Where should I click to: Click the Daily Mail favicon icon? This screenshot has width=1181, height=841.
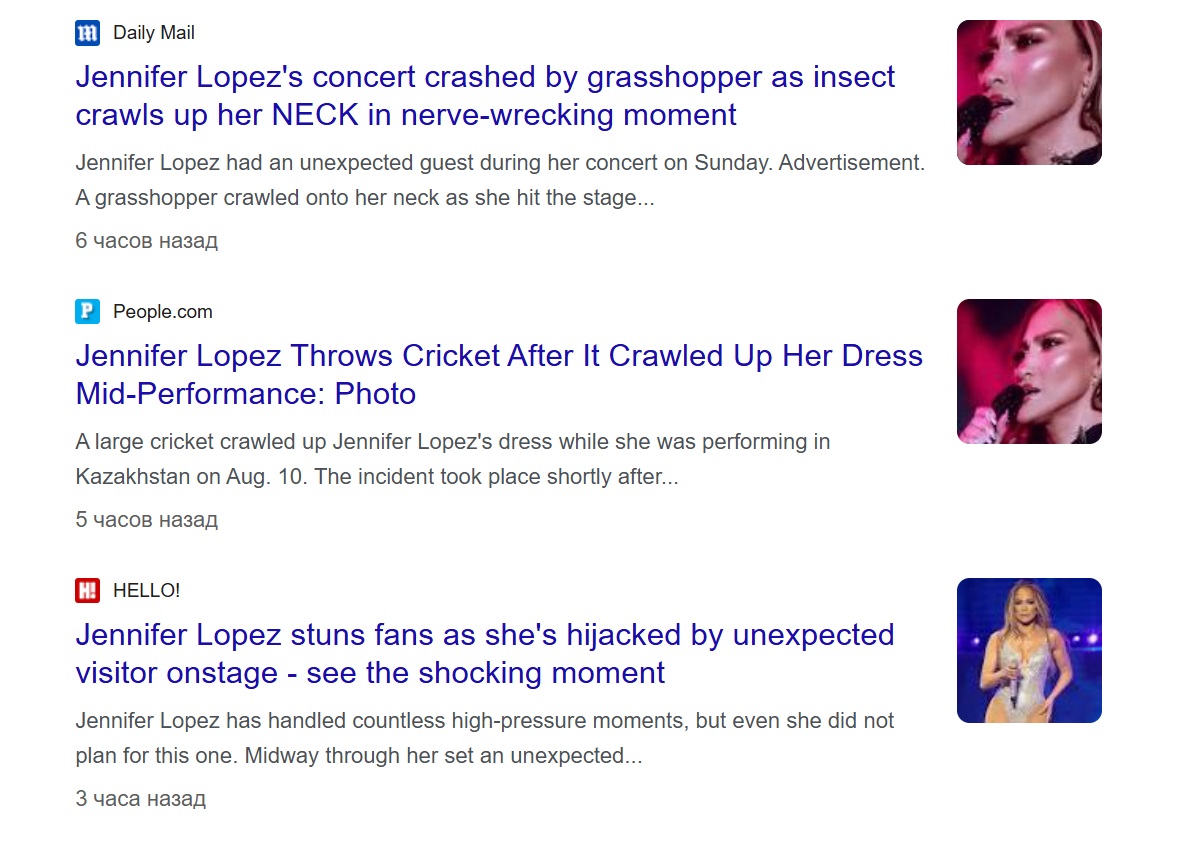88,33
